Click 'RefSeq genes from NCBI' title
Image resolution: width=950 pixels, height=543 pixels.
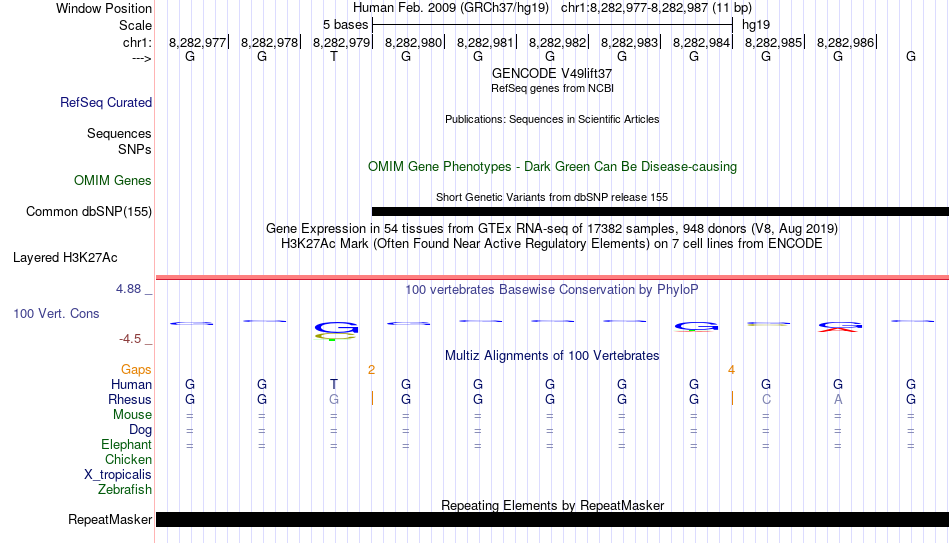(x=552, y=88)
